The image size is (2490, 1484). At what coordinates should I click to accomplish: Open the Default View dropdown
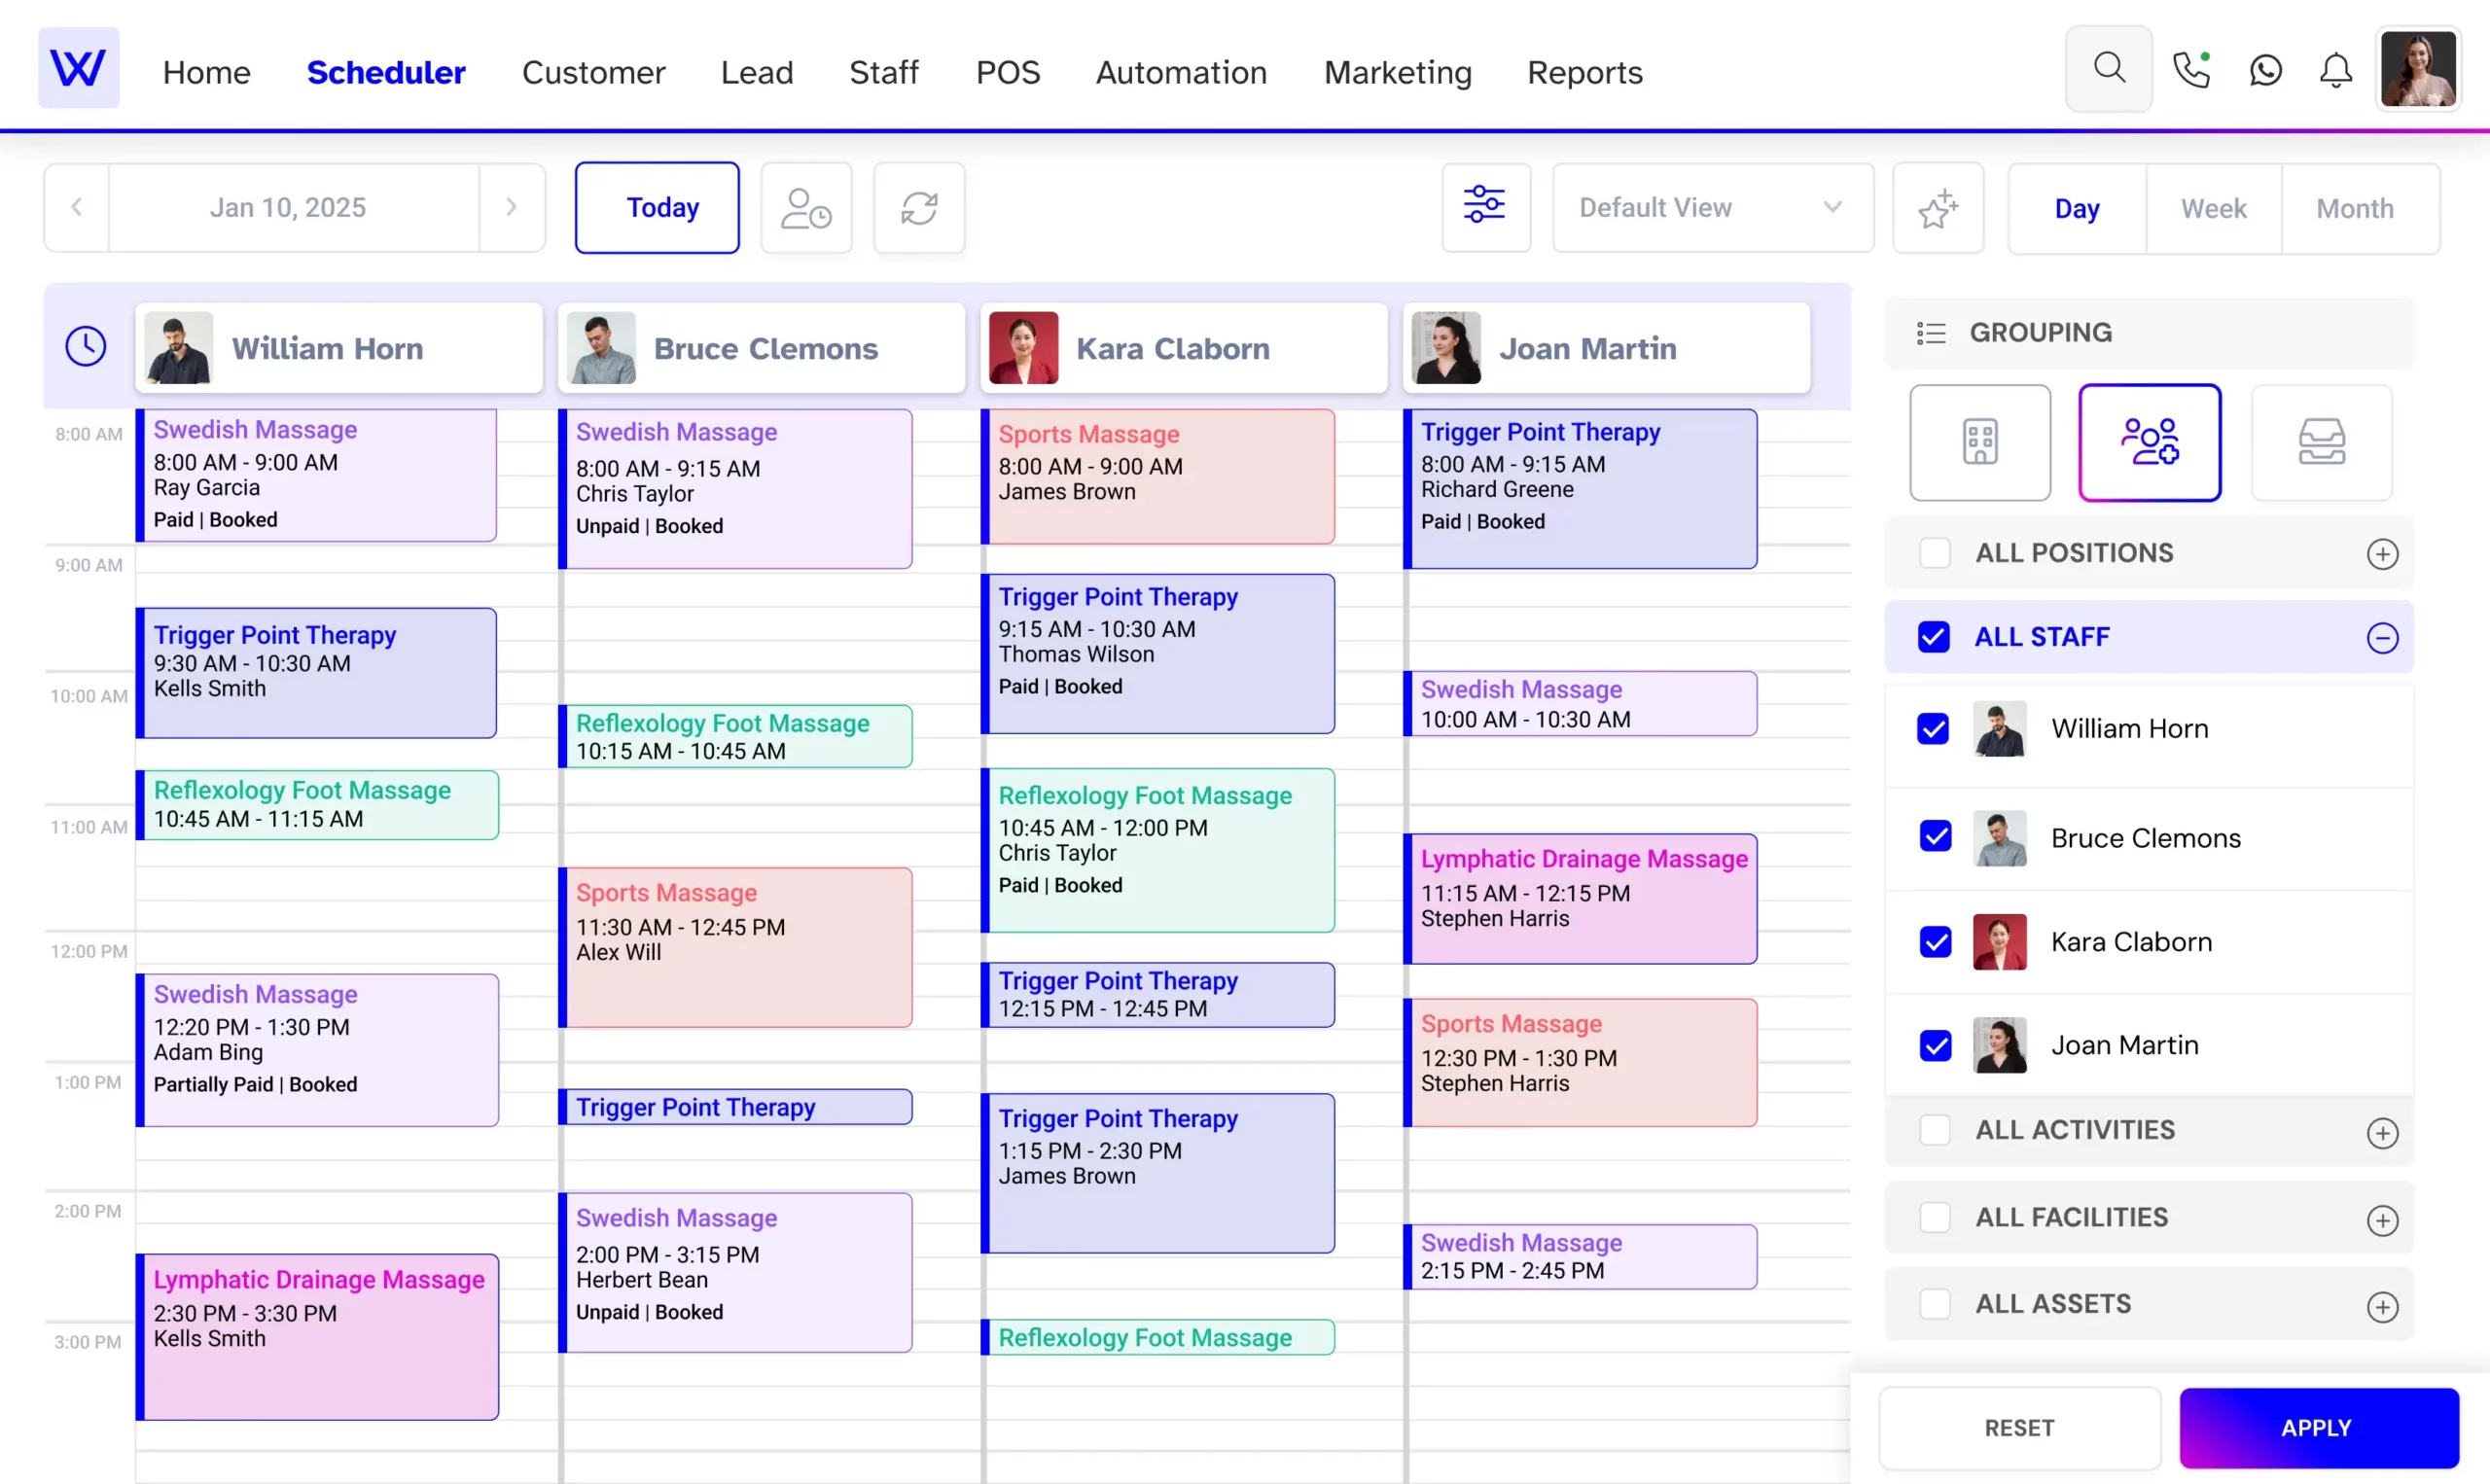[1706, 207]
